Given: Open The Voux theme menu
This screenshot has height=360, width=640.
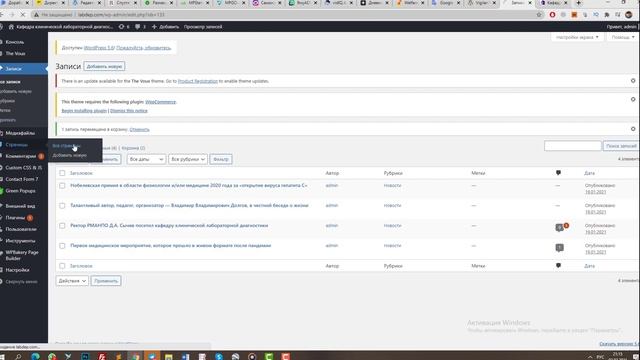Looking at the screenshot, I should pos(15,53).
